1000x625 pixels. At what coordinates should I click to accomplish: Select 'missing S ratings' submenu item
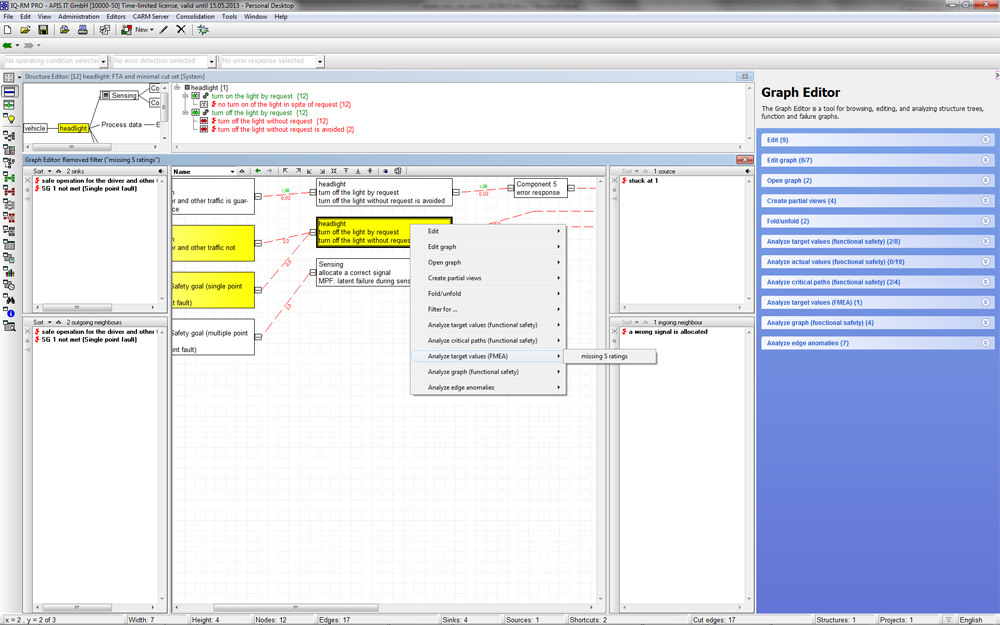click(609, 357)
